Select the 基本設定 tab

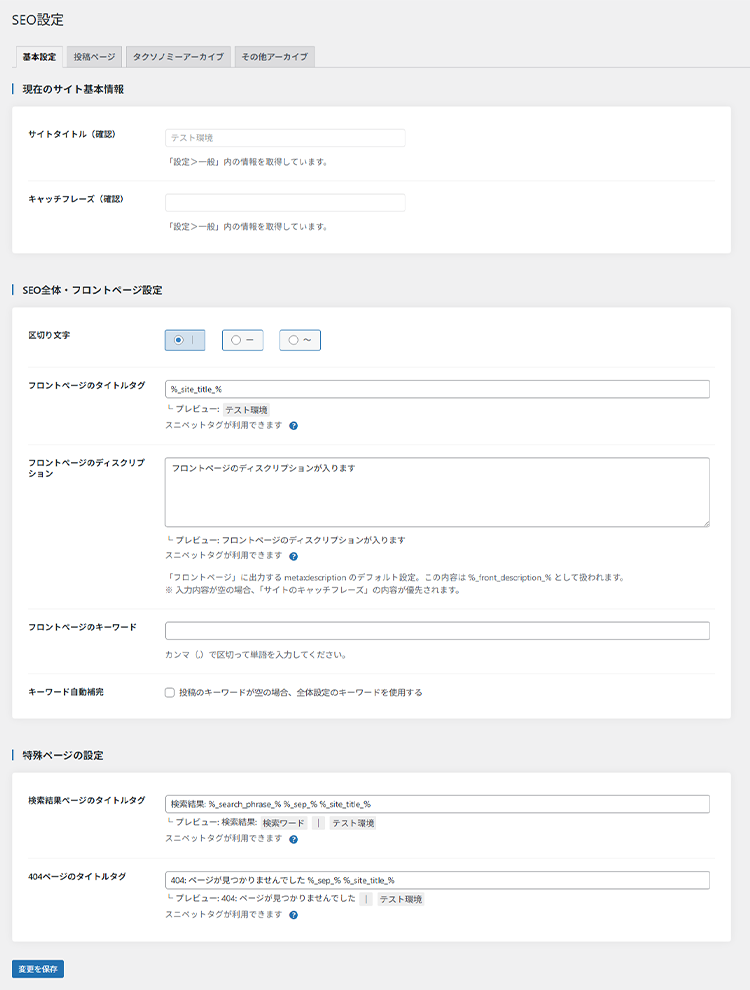(39, 57)
